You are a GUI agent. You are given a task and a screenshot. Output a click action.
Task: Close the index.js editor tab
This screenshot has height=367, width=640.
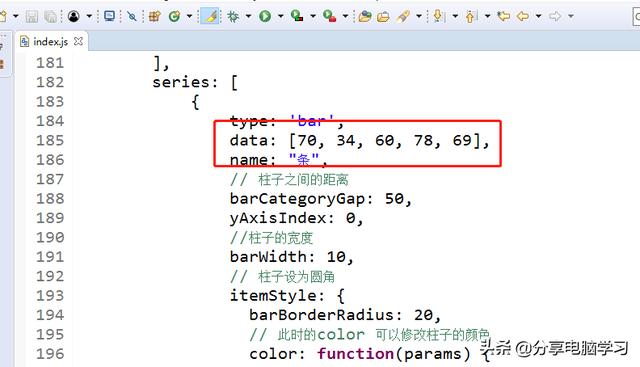[78, 41]
